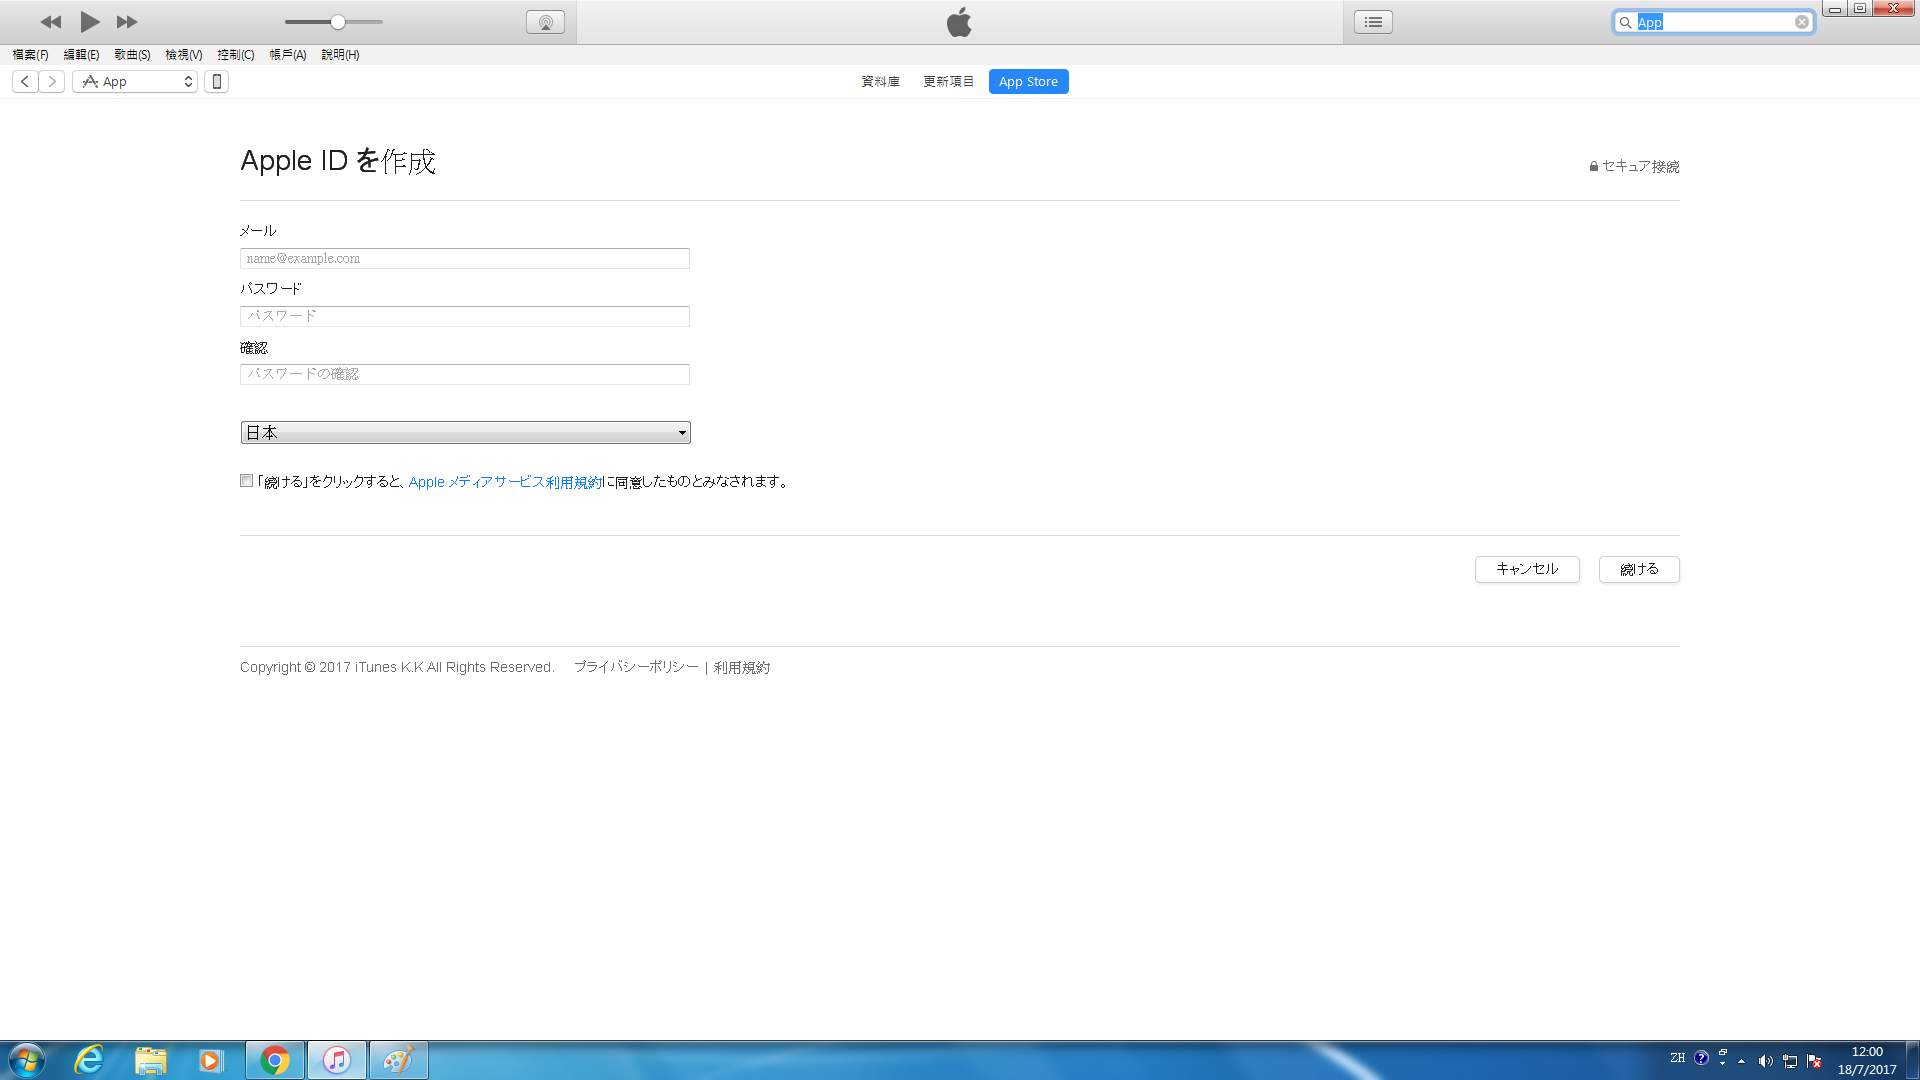This screenshot has width=1920, height=1080.
Task: Launch Chrome from the taskbar
Action: coord(275,1060)
